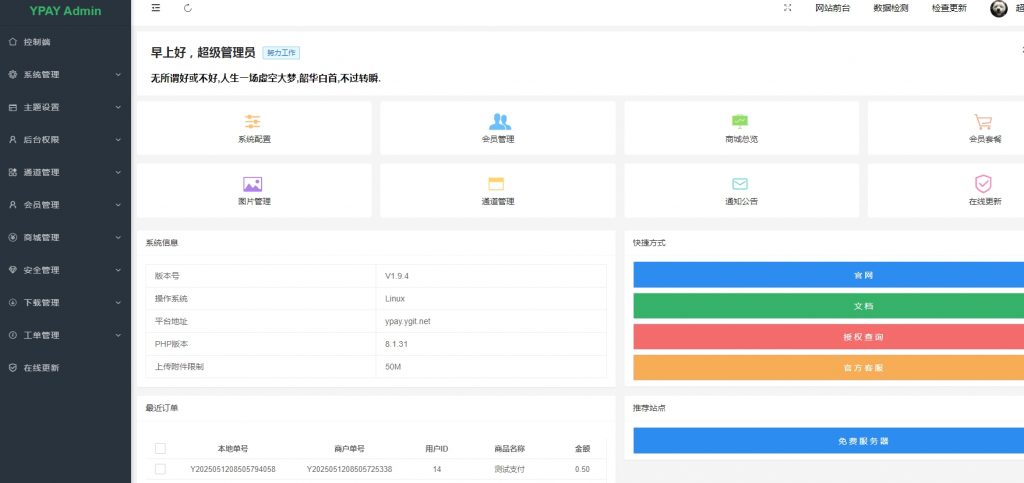Toggle fullscreen icon in top bar
1024x483 pixels.
(788, 8)
